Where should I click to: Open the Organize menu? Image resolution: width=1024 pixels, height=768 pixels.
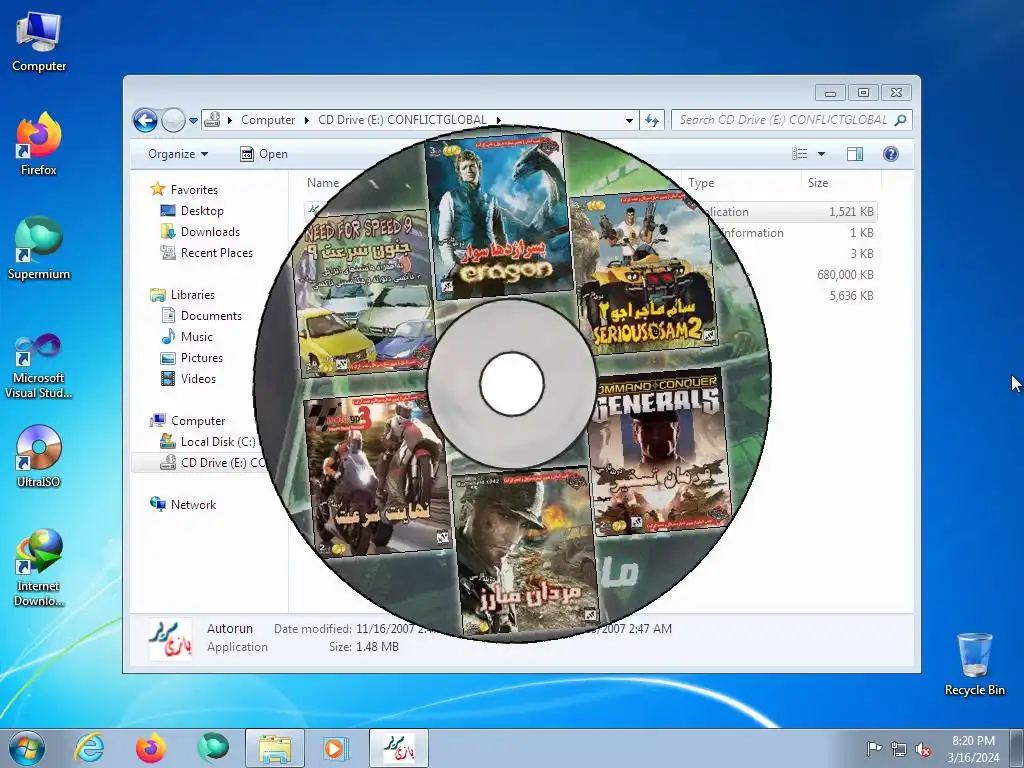(x=178, y=154)
